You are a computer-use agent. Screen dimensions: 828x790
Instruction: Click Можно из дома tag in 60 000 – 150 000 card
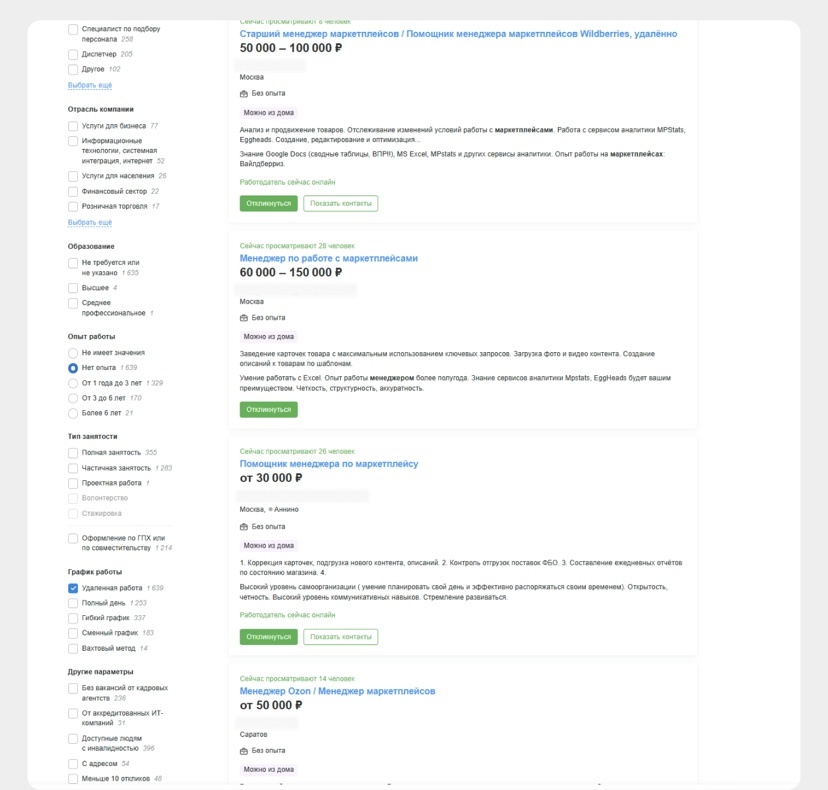(269, 336)
